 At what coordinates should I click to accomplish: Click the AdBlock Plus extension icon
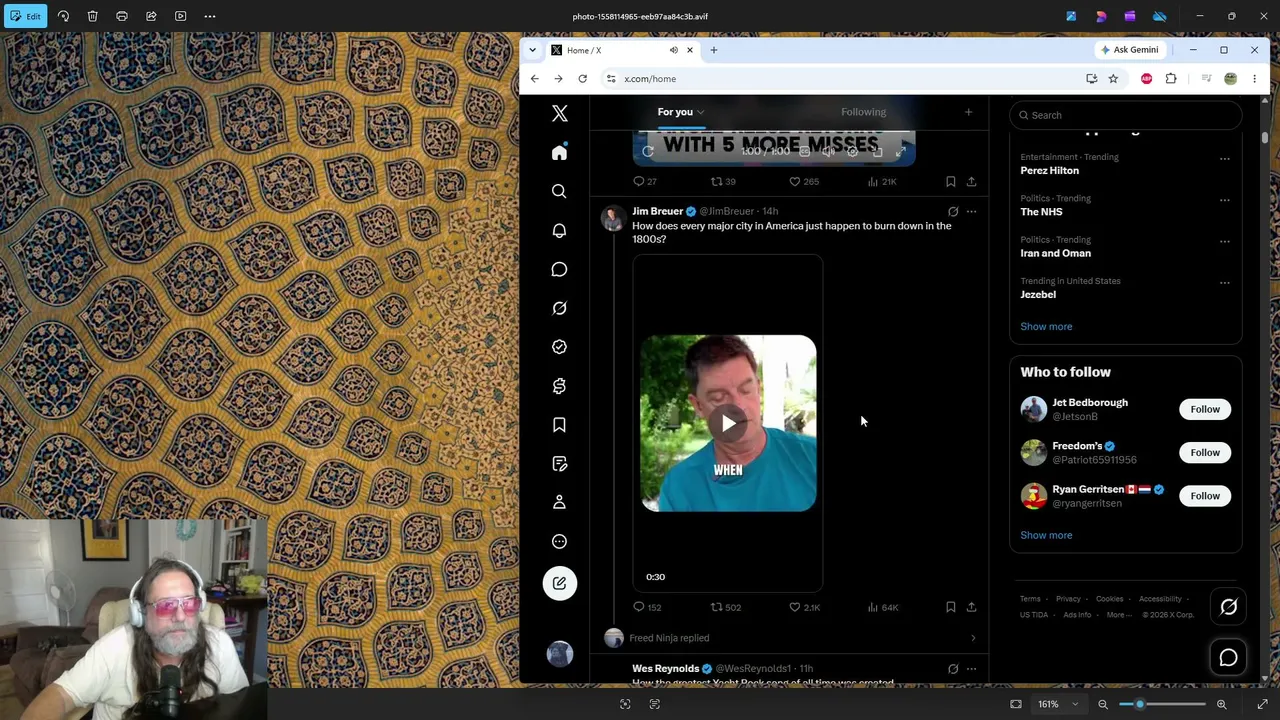point(1146,79)
